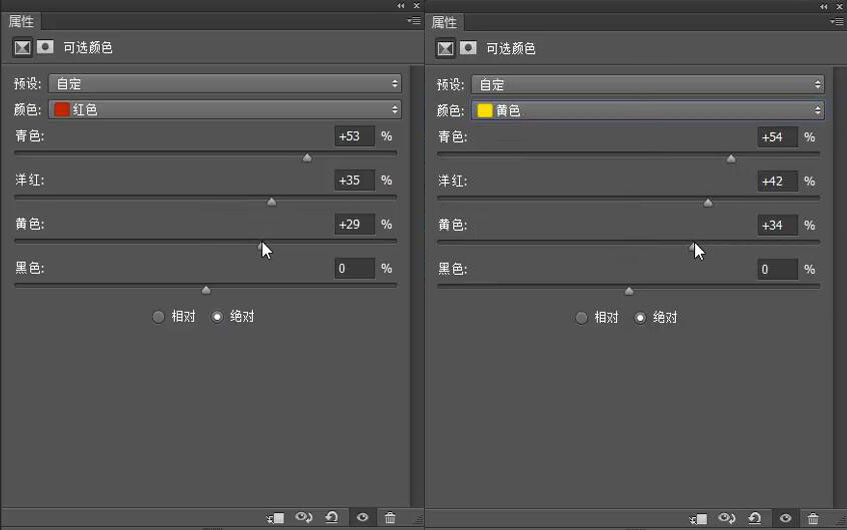This screenshot has height=530, width=847.
Task: Reset adjustment defaults in left panel
Action: tap(332, 518)
